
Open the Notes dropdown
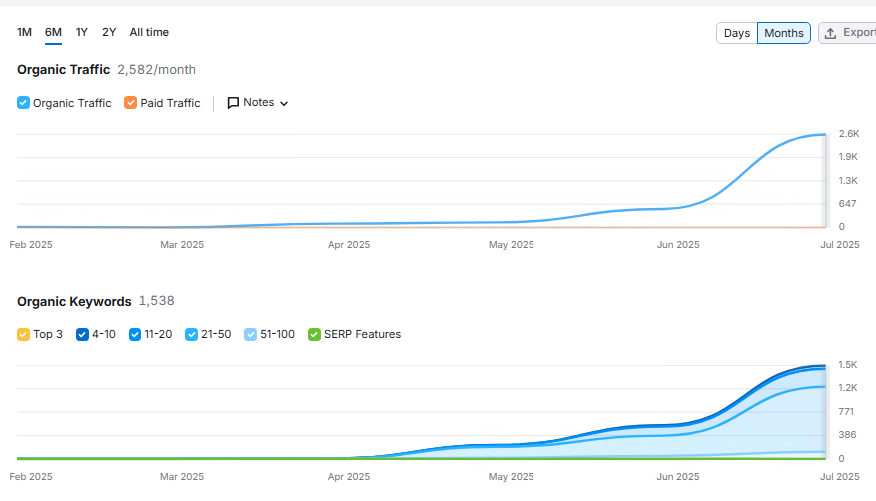coord(258,103)
